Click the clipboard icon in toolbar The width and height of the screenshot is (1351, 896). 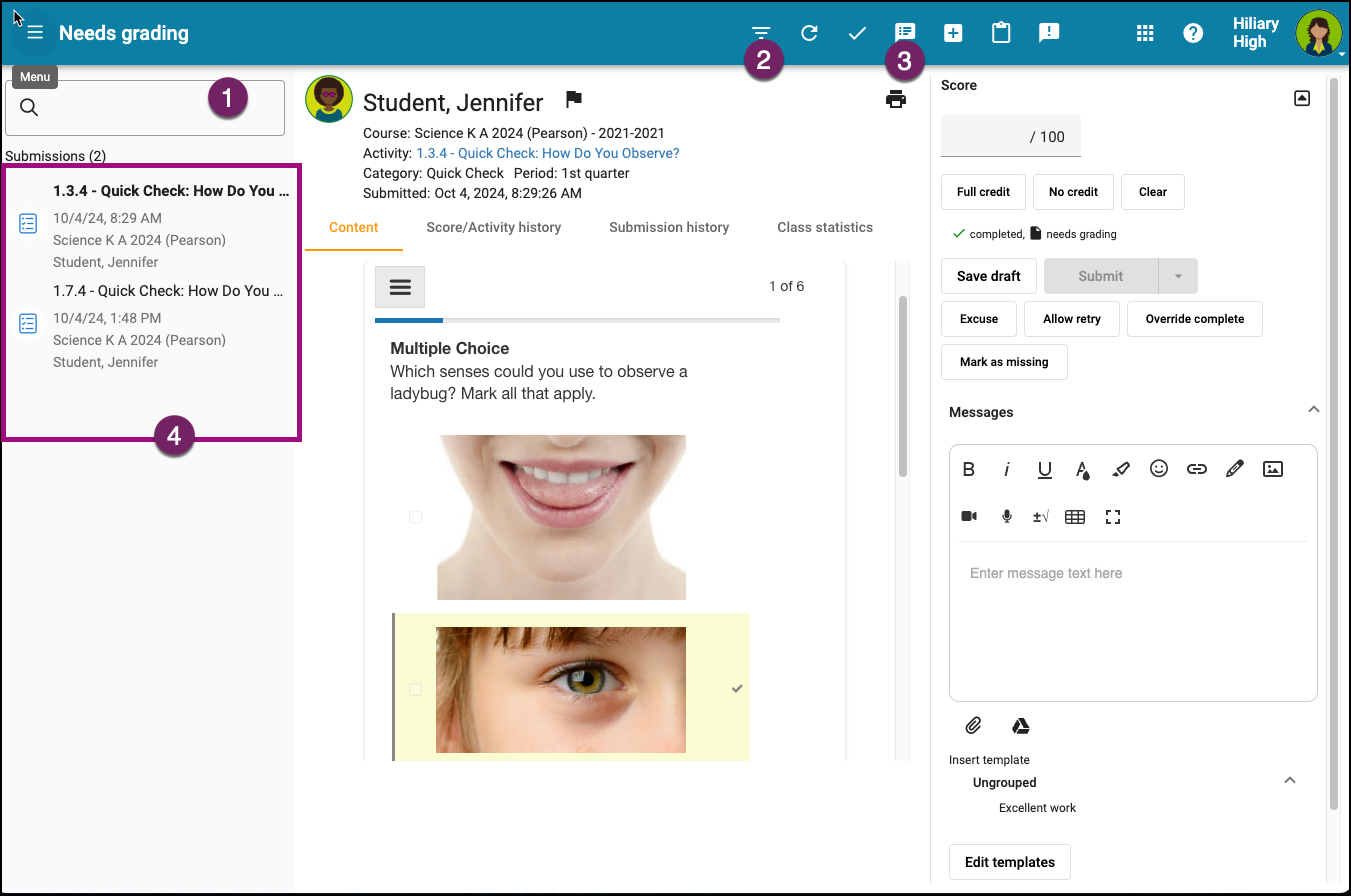pyautogui.click(x=1001, y=33)
